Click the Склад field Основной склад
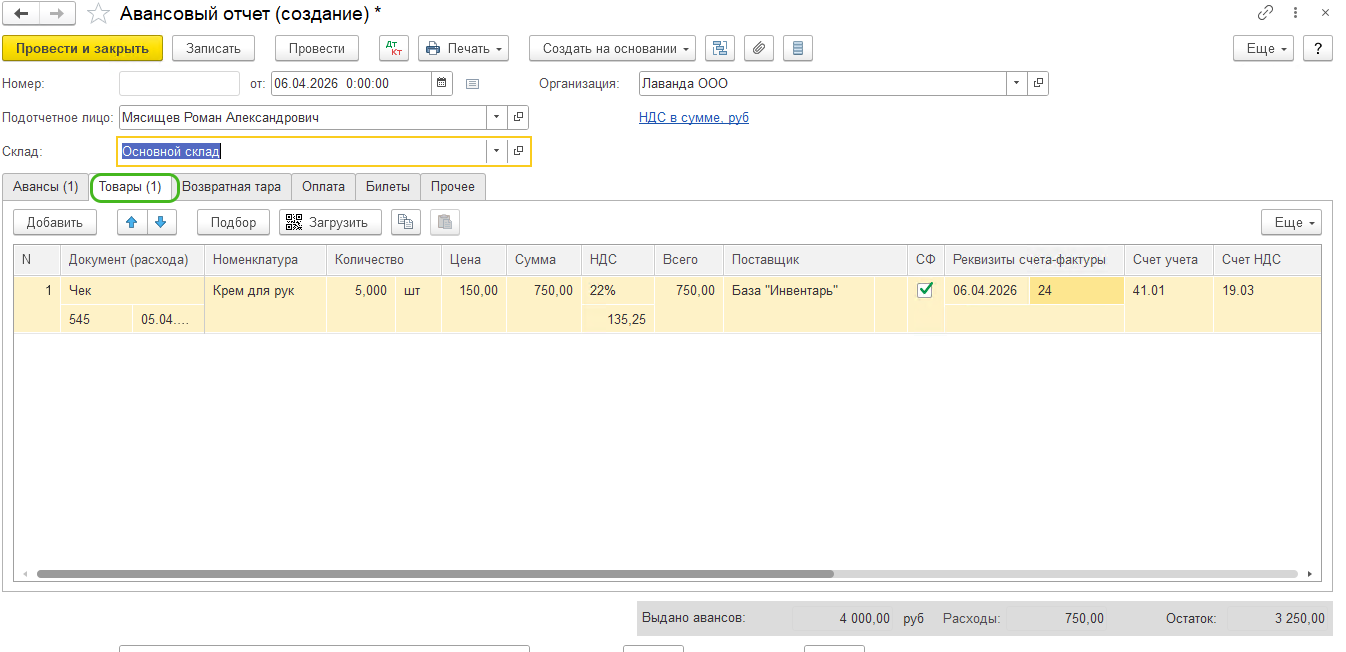Viewport: 1346px width, 652px height. [302, 152]
